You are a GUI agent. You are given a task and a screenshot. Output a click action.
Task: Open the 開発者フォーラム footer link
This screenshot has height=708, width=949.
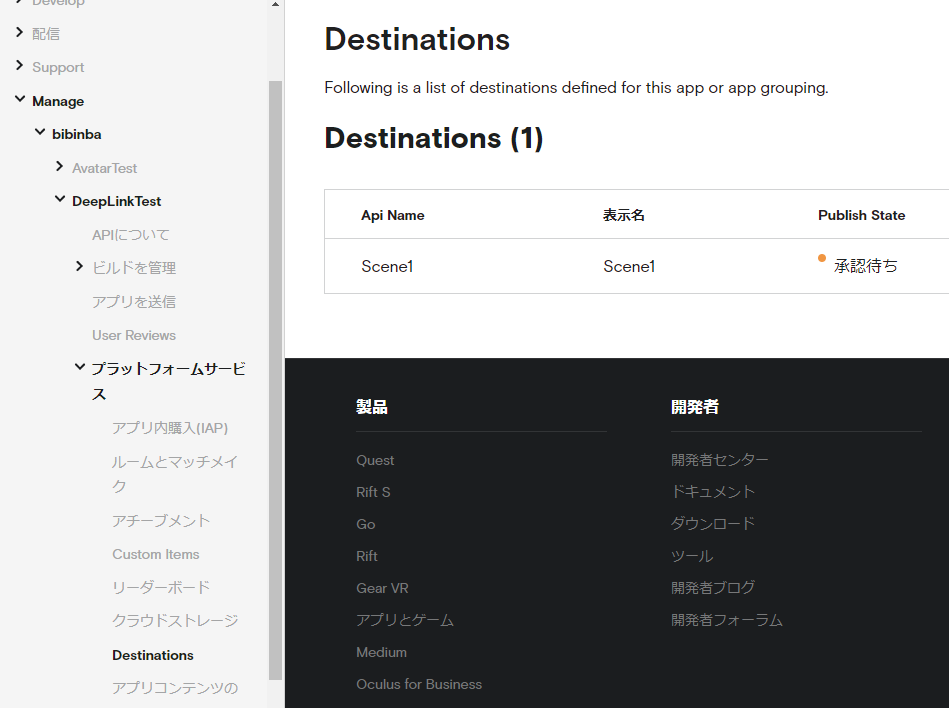727,620
